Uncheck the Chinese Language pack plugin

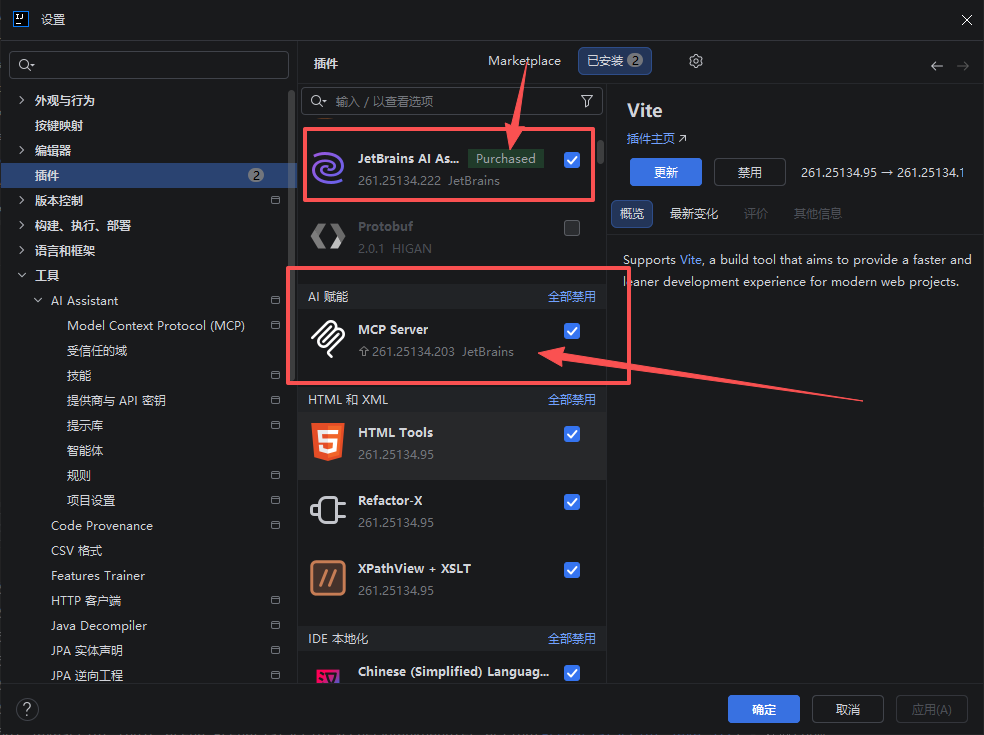[572, 673]
